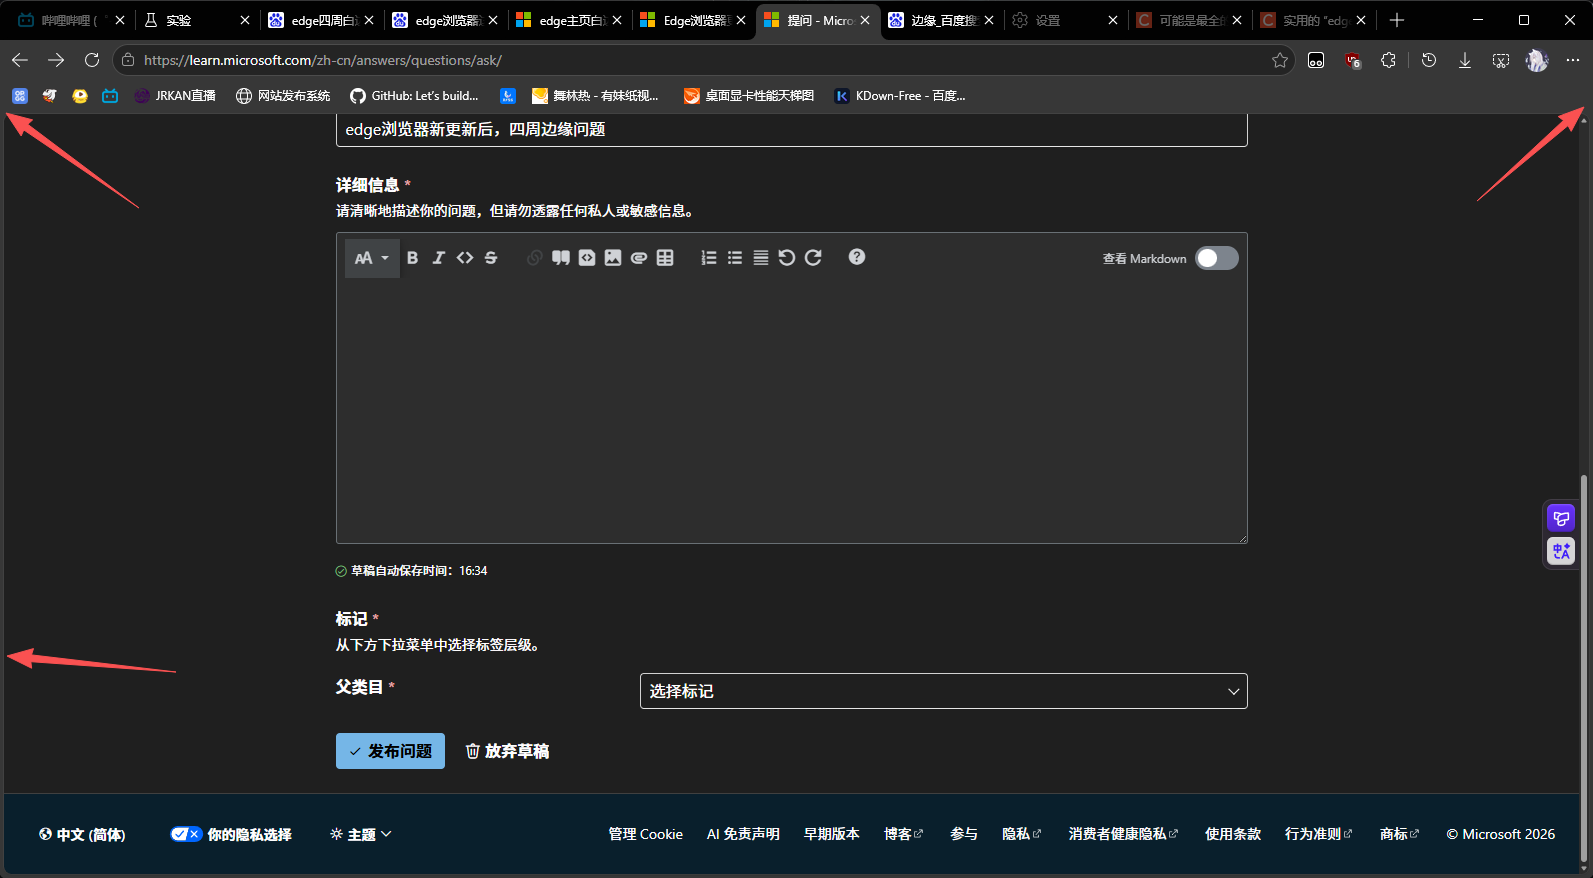Open the 主题 theme selector
Screen dimensions: 1593x878
(361, 834)
